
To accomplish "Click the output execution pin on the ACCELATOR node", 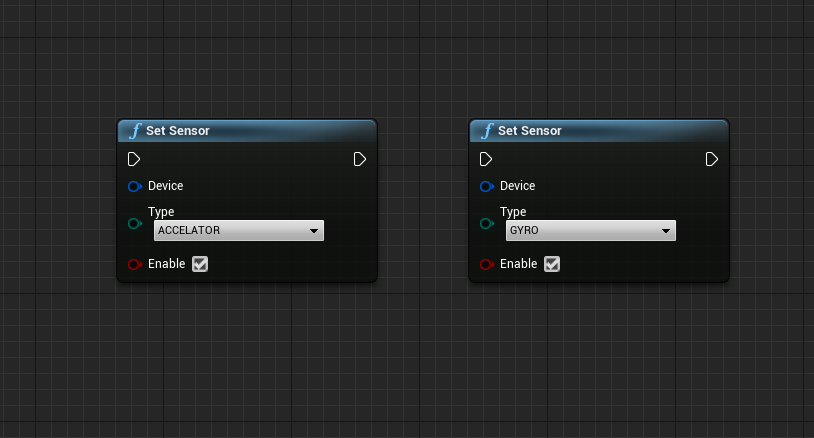I will coord(360,159).
